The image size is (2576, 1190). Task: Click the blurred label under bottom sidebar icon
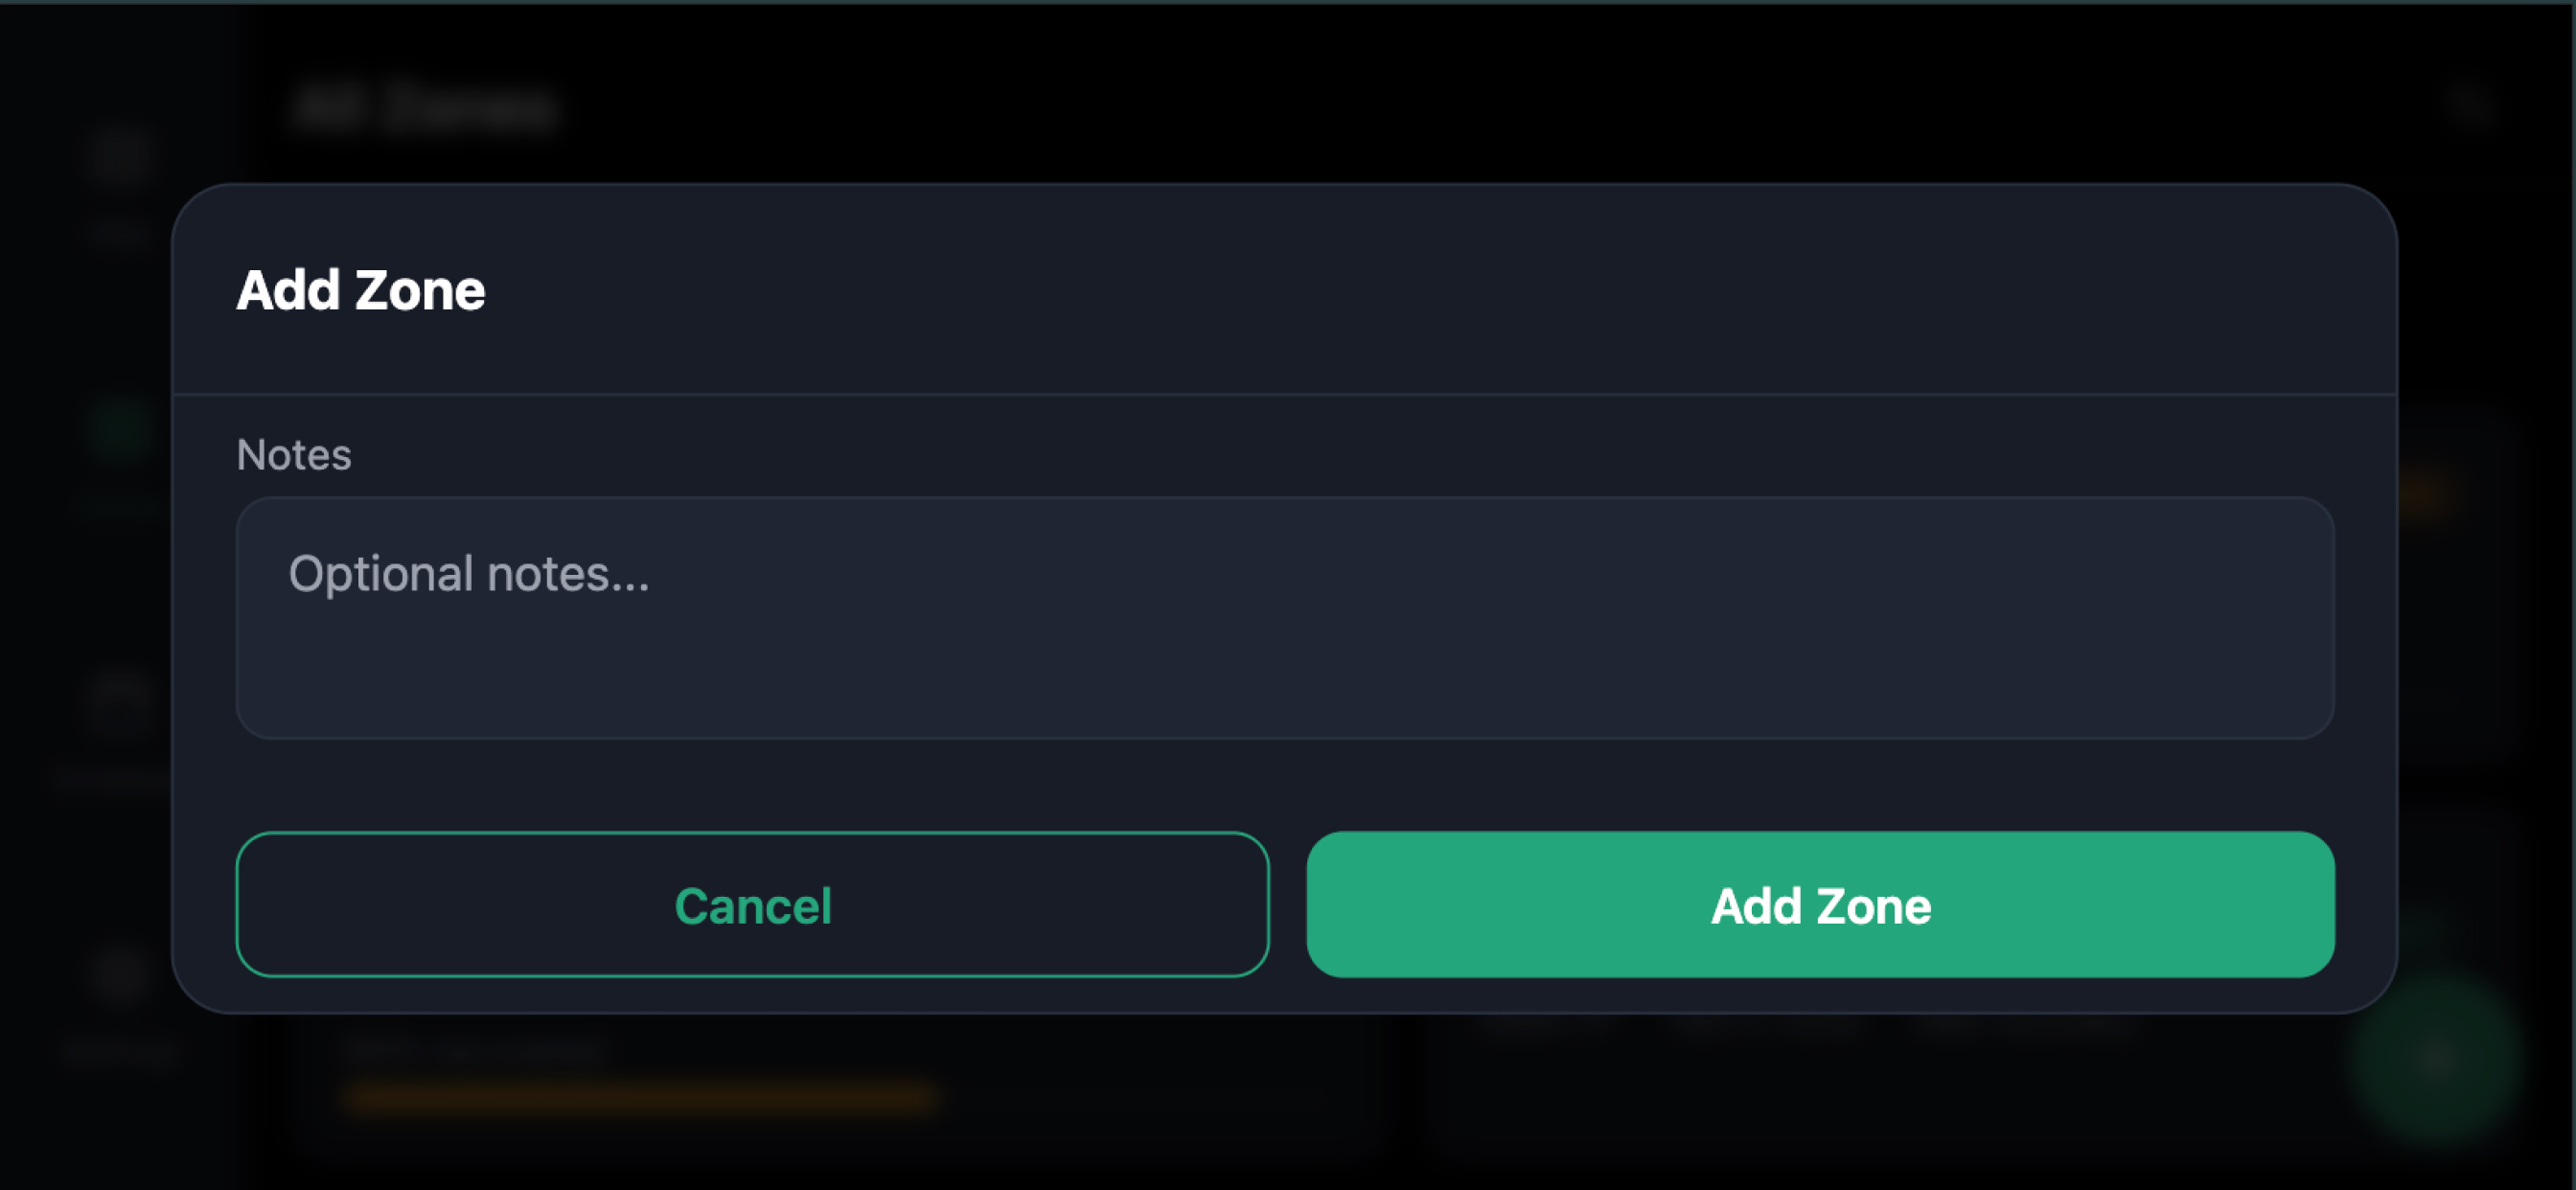(x=119, y=1050)
